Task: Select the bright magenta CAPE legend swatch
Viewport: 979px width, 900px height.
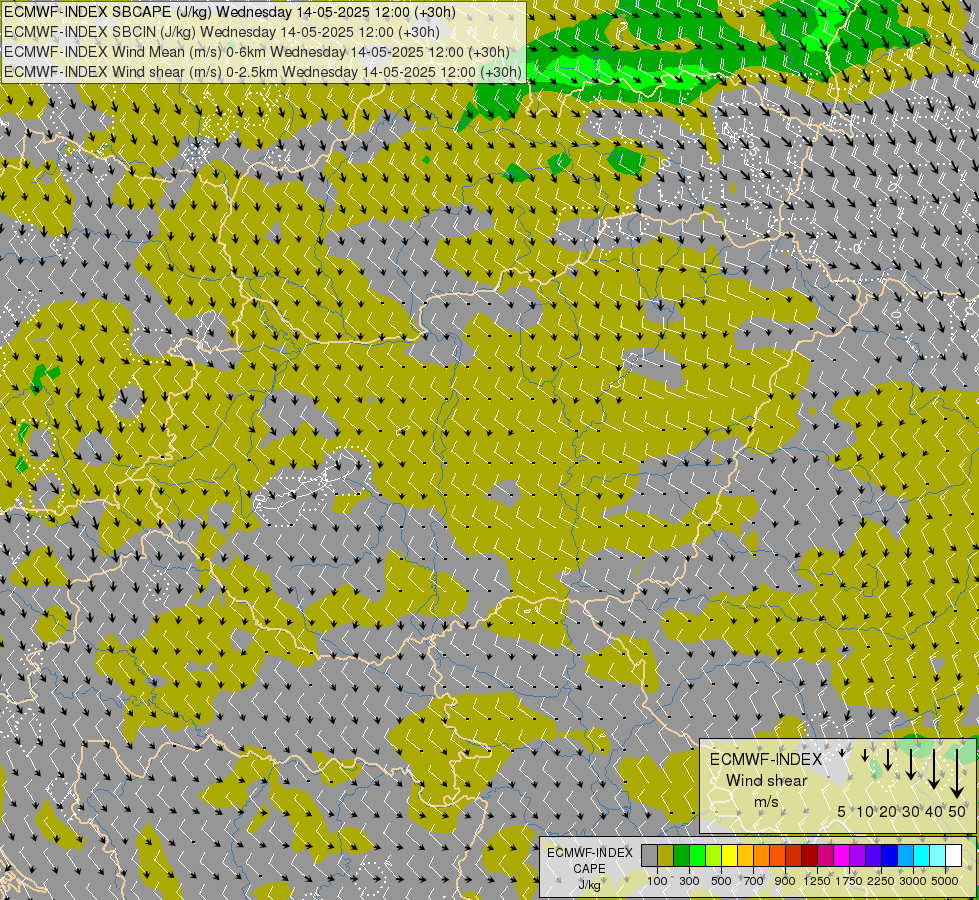Action: (842, 855)
